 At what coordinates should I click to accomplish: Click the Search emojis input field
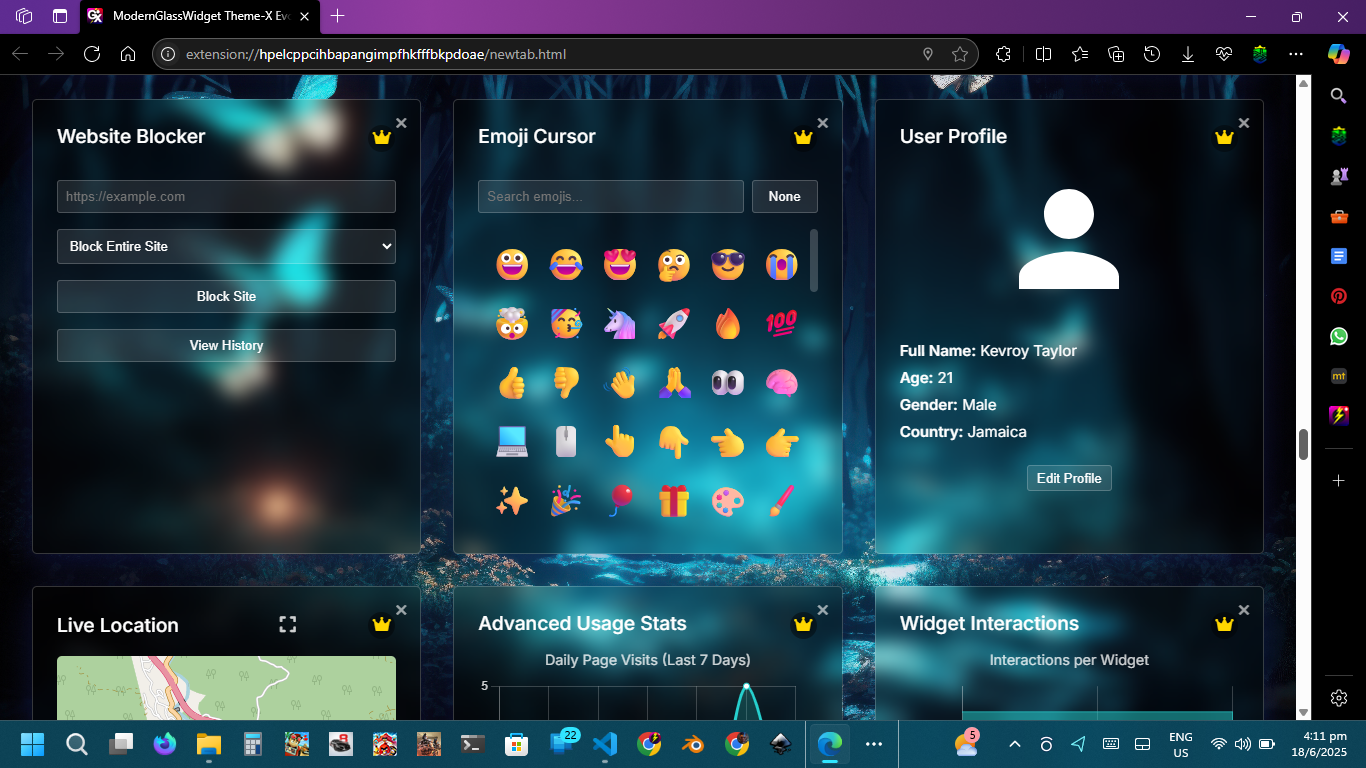[x=610, y=196]
